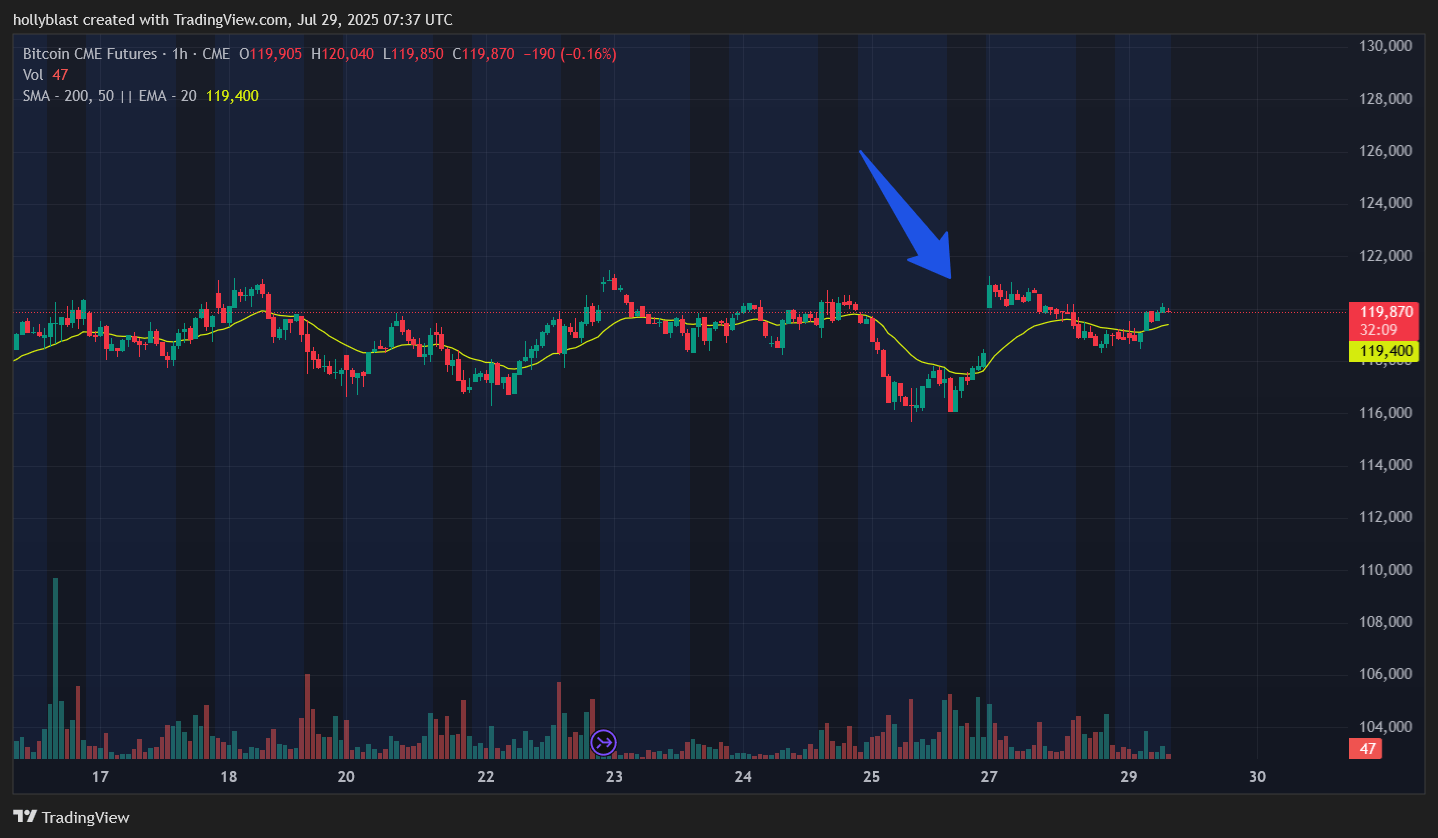Click the 110,000 price scale label

(x=1385, y=570)
